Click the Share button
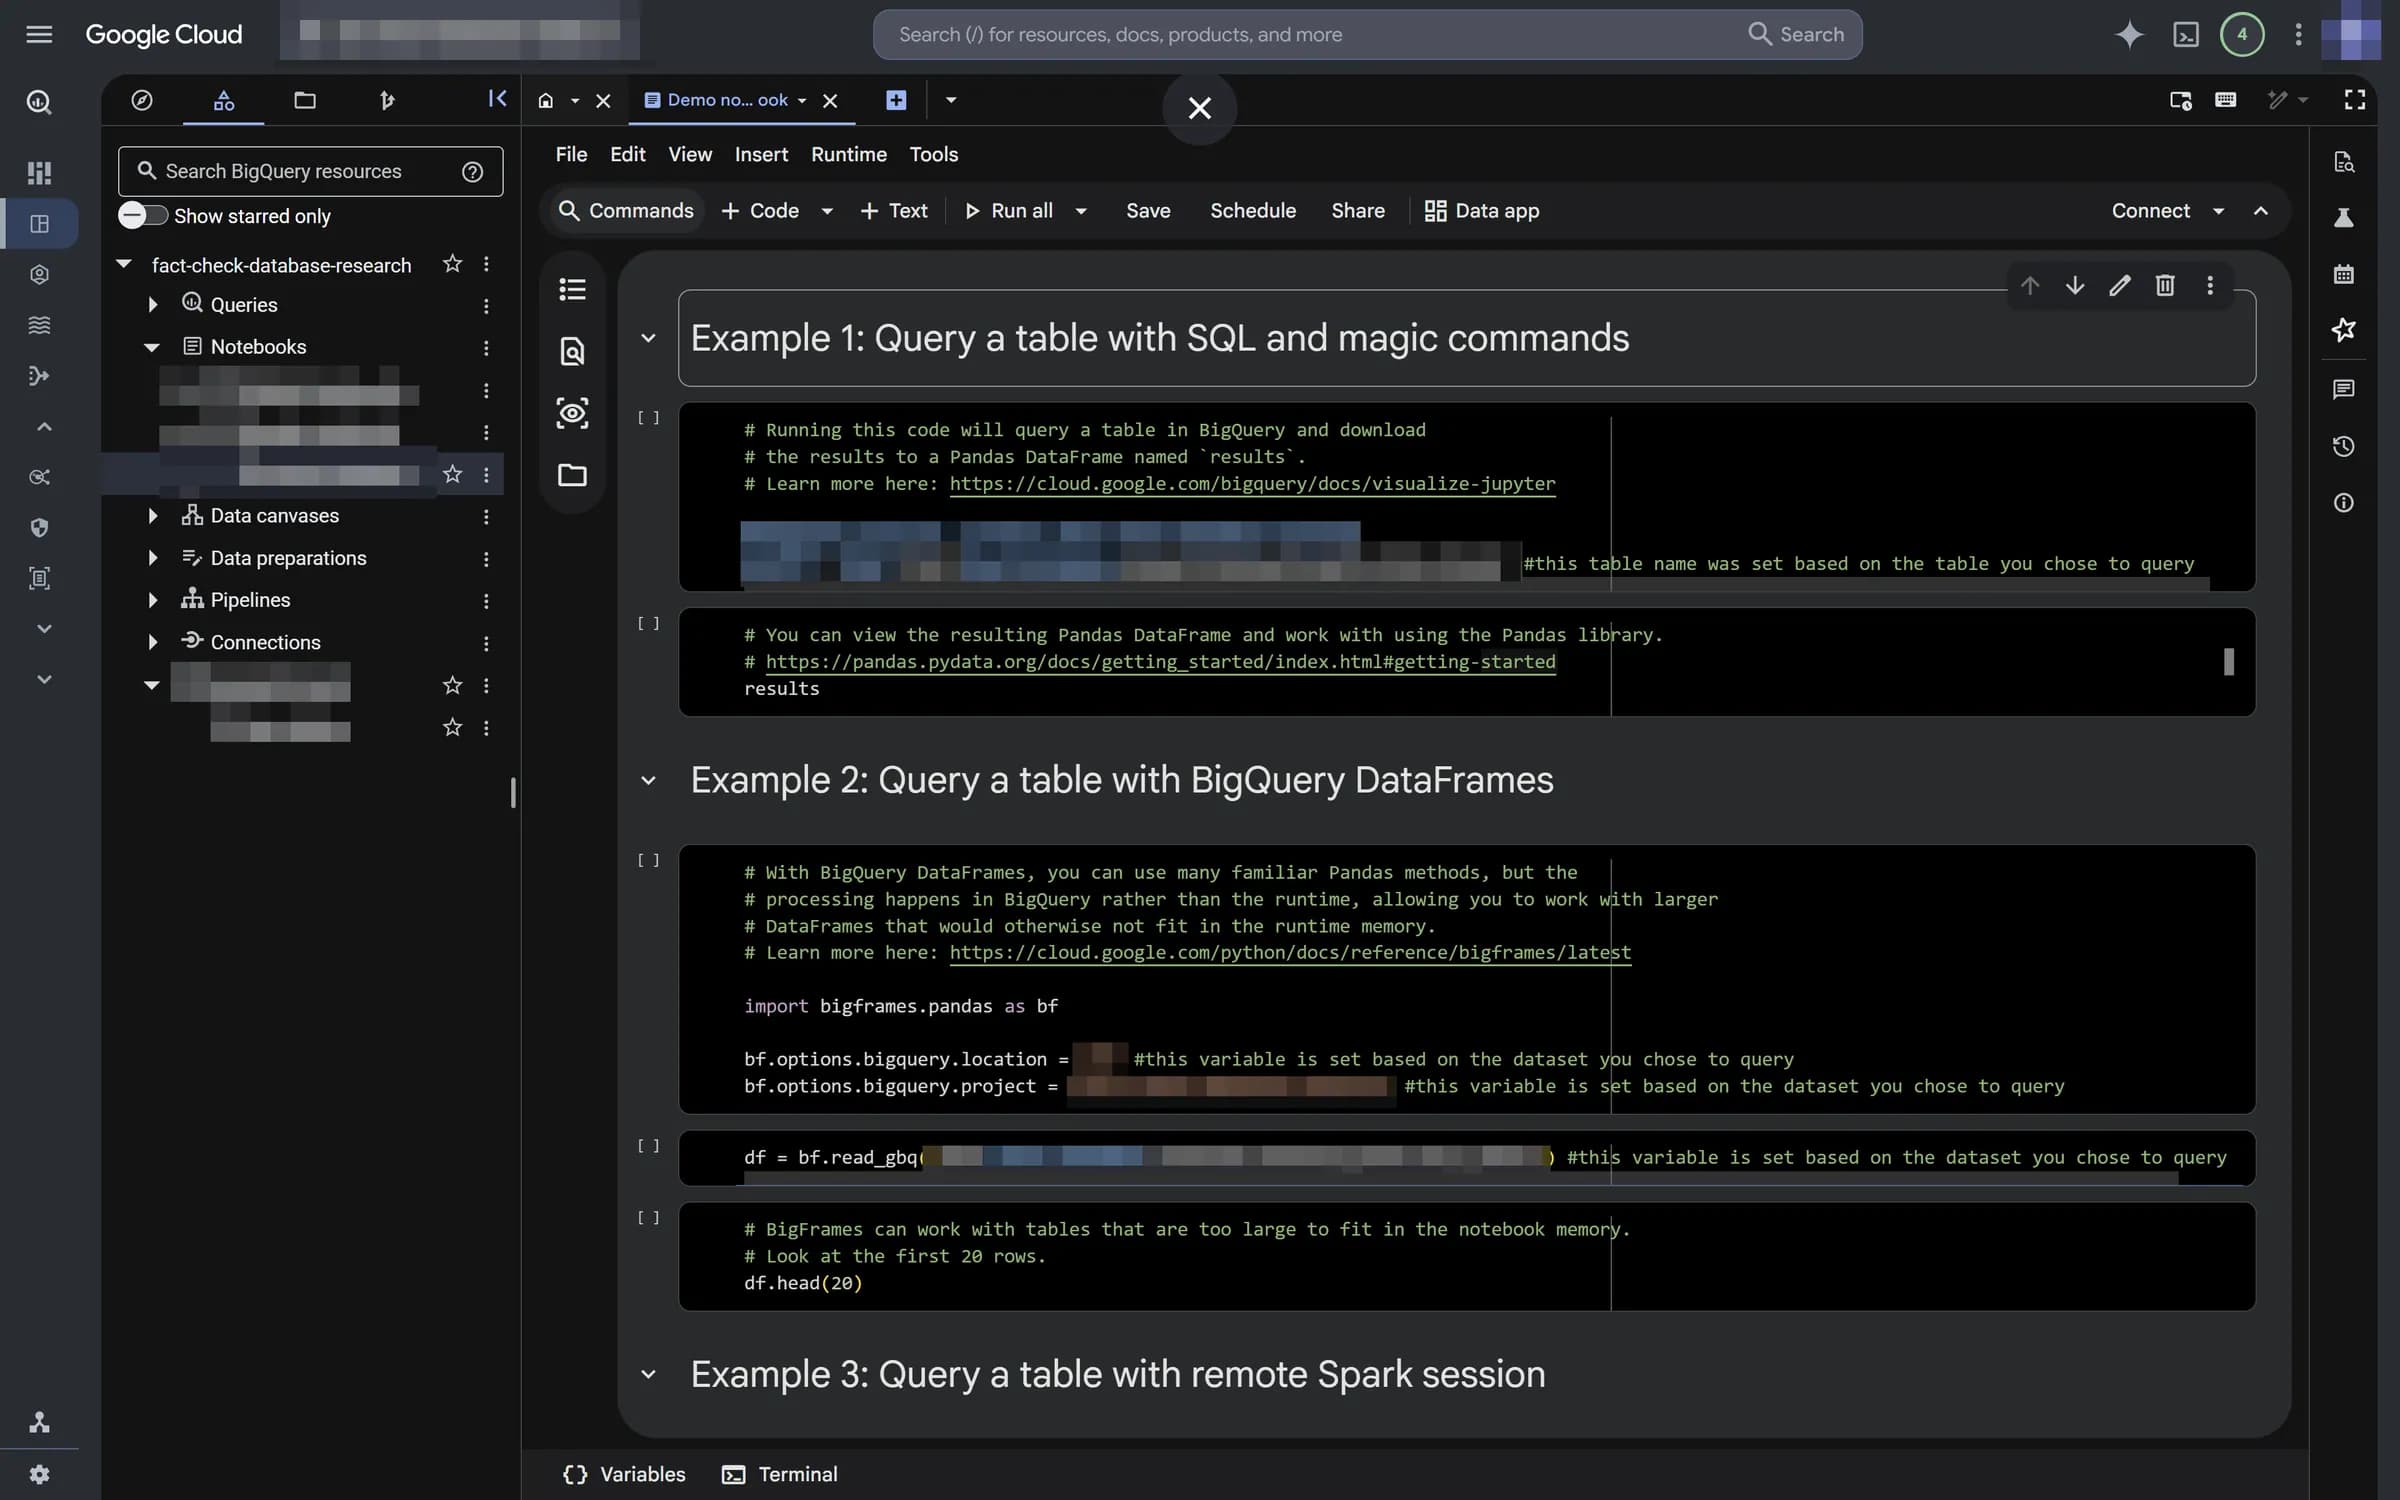Image resolution: width=2400 pixels, height=1500 pixels. [x=1358, y=211]
